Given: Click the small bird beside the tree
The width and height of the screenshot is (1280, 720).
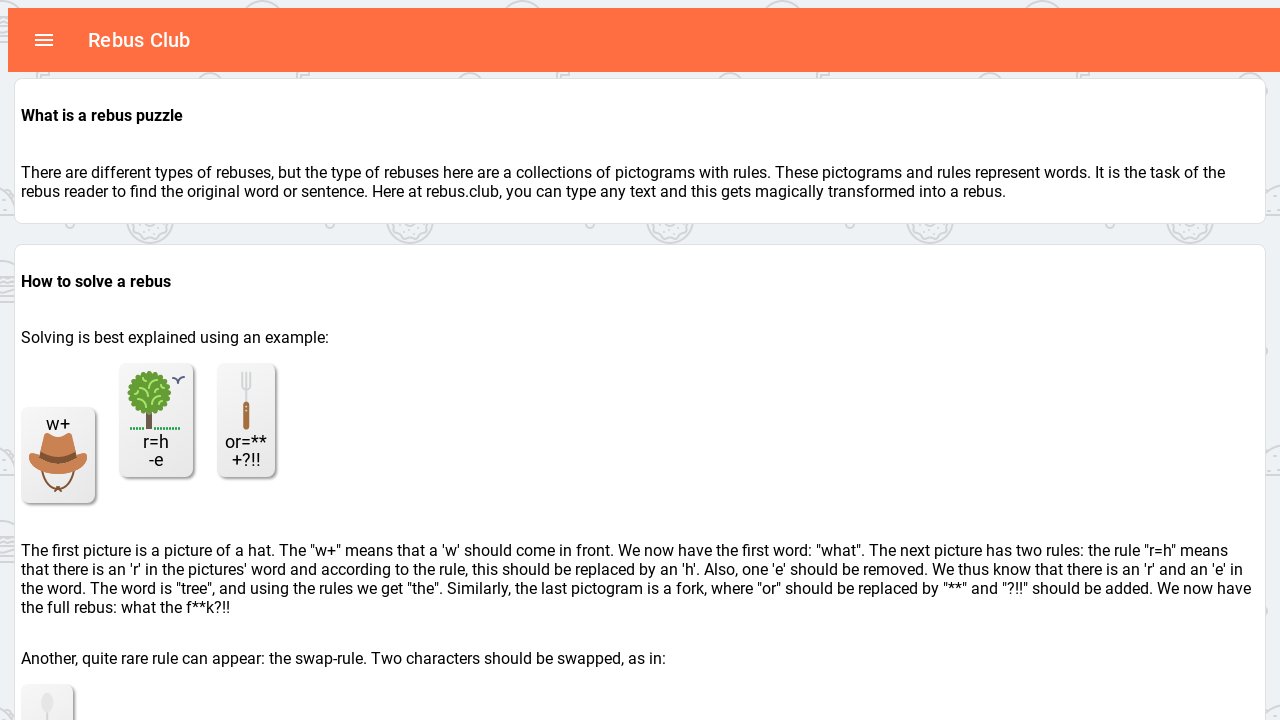Looking at the screenshot, I should coord(178,379).
